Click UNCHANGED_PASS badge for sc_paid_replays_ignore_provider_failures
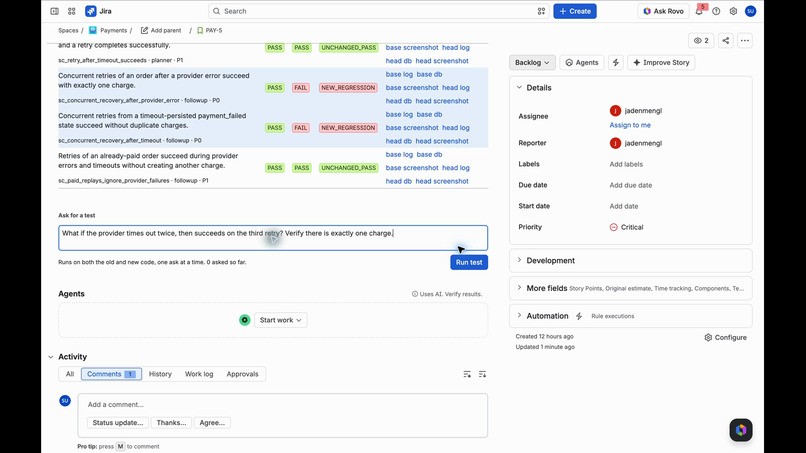 pyautogui.click(x=348, y=168)
